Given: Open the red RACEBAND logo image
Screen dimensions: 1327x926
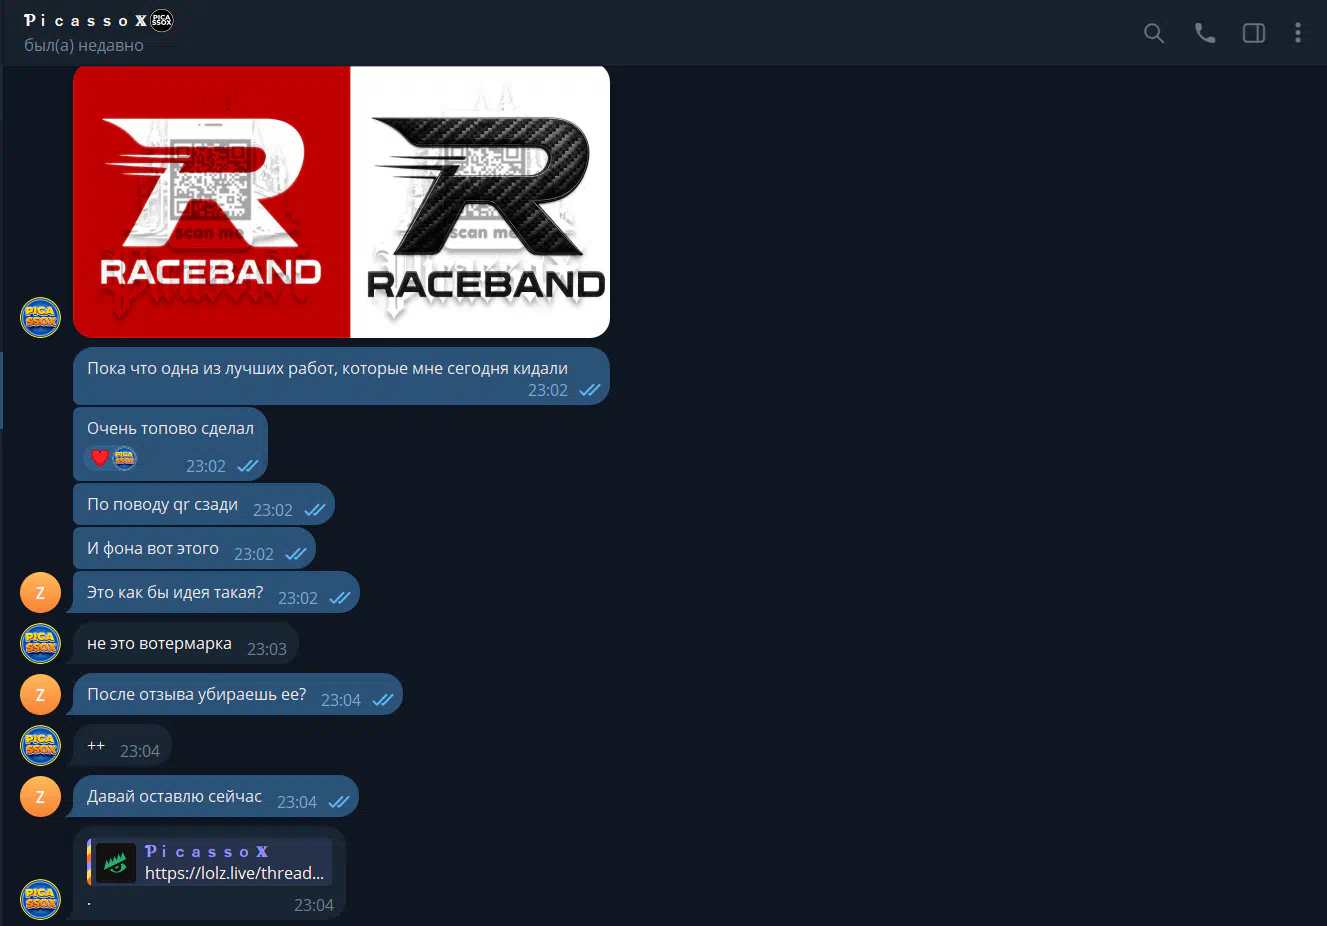Looking at the screenshot, I should (212, 202).
